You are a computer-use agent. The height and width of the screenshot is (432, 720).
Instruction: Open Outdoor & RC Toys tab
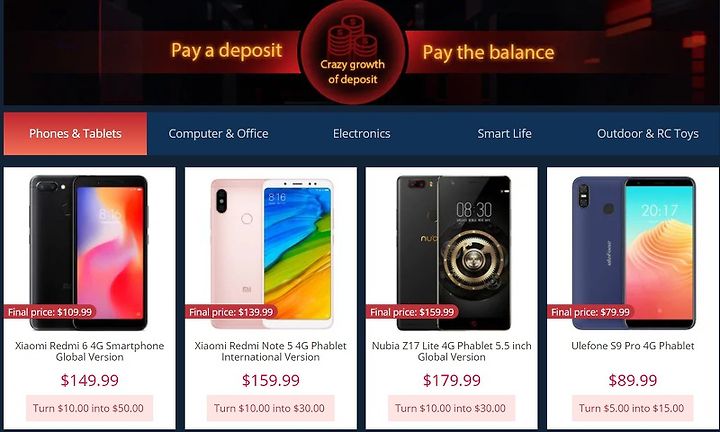click(x=647, y=134)
